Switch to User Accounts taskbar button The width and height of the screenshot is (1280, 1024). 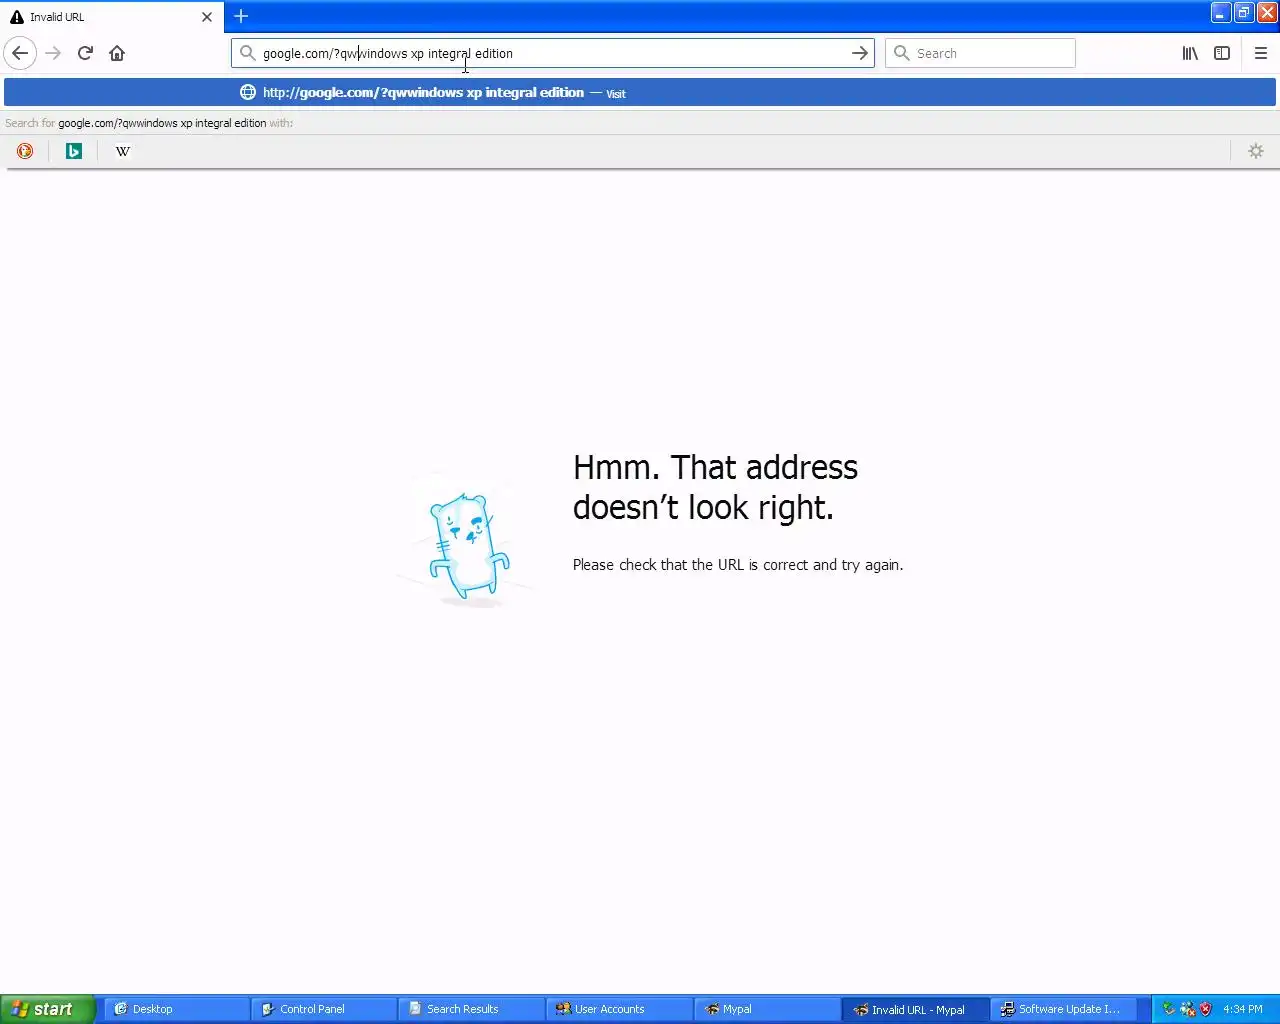pos(619,1009)
